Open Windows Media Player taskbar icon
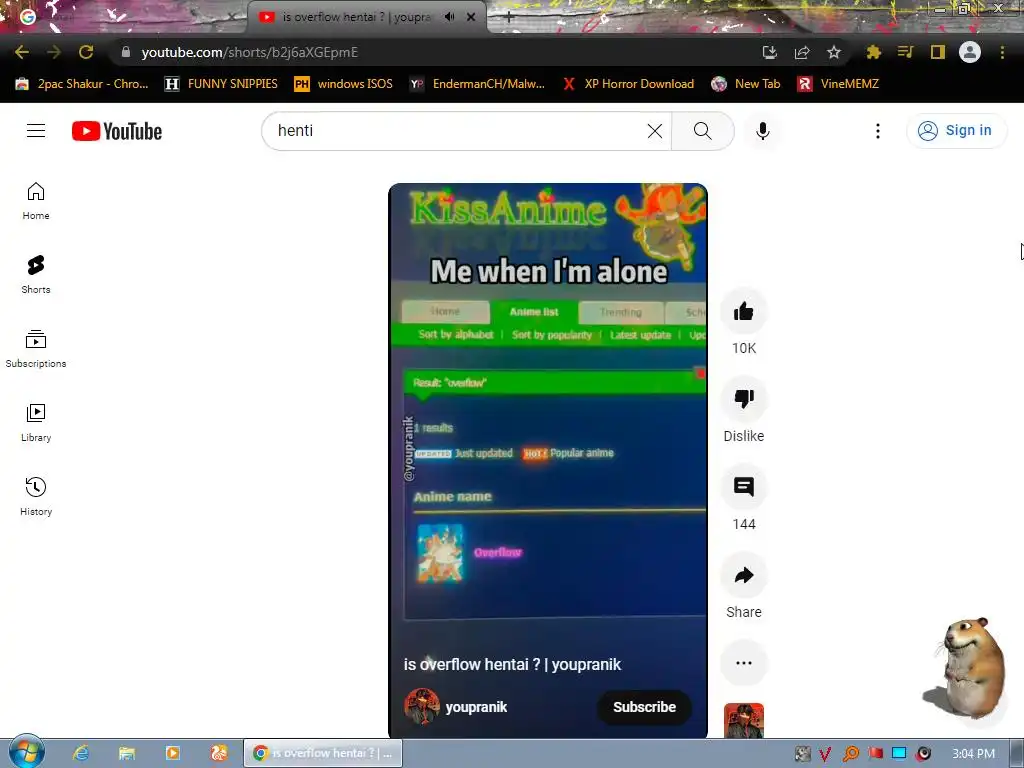The height and width of the screenshot is (768, 1024). click(173, 753)
